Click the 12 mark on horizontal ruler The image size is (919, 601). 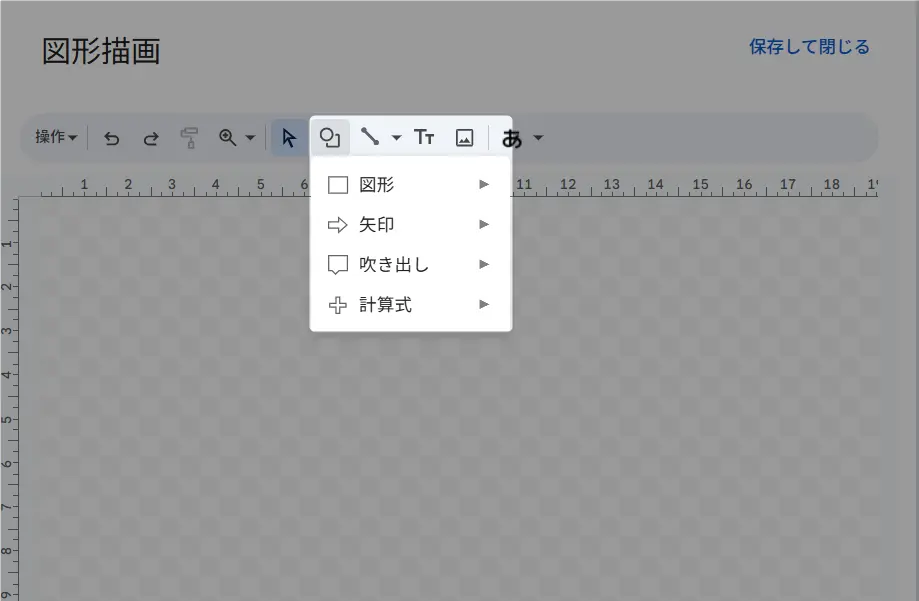[x=567, y=184]
